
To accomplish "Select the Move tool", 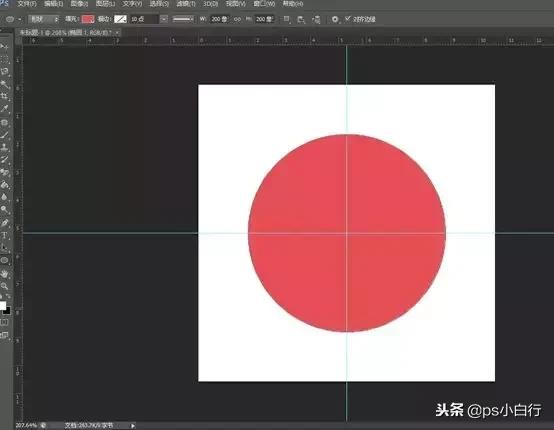I will (5, 46).
